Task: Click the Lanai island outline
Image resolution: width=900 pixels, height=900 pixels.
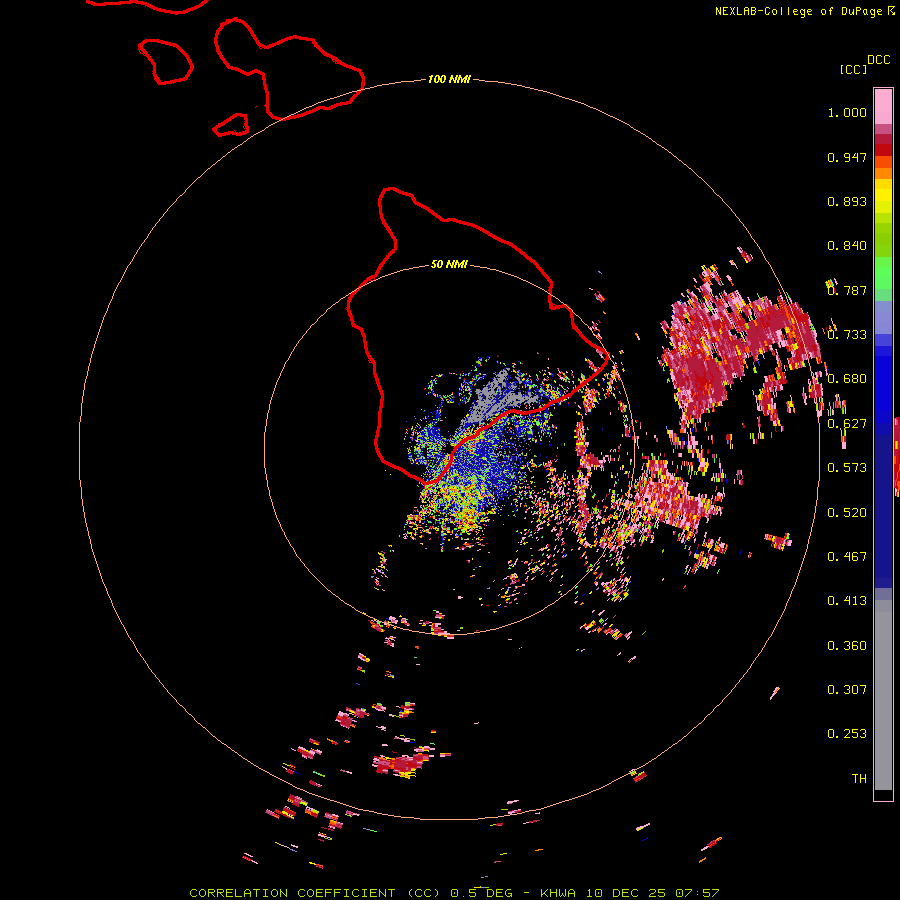Action: tap(165, 61)
